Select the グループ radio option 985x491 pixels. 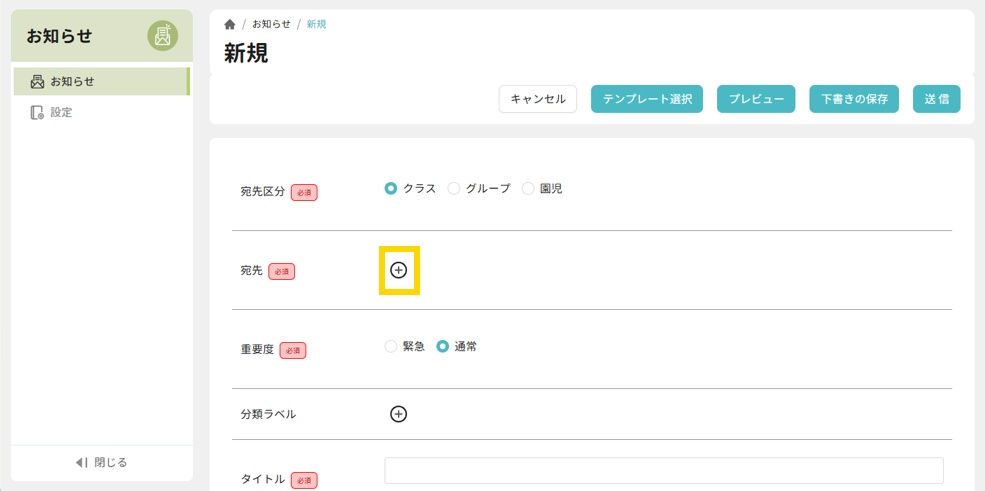[x=454, y=188]
